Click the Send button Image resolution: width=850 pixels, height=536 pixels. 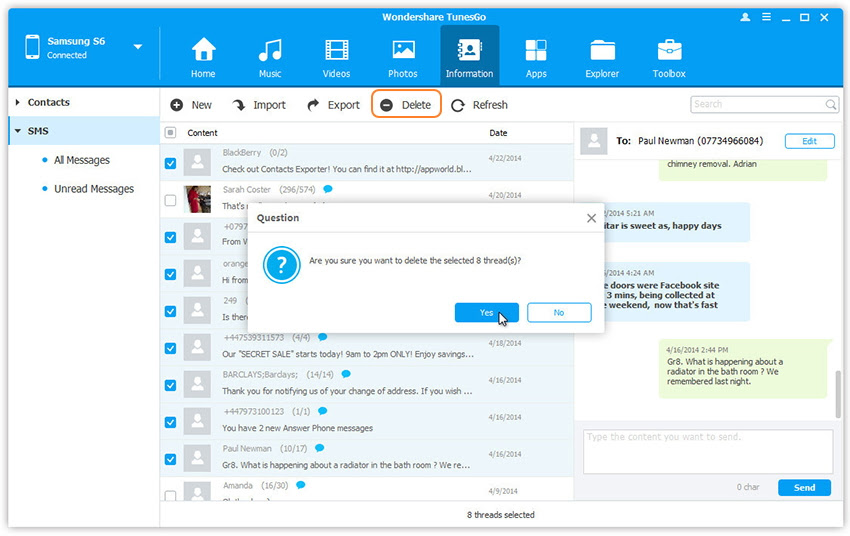804,487
